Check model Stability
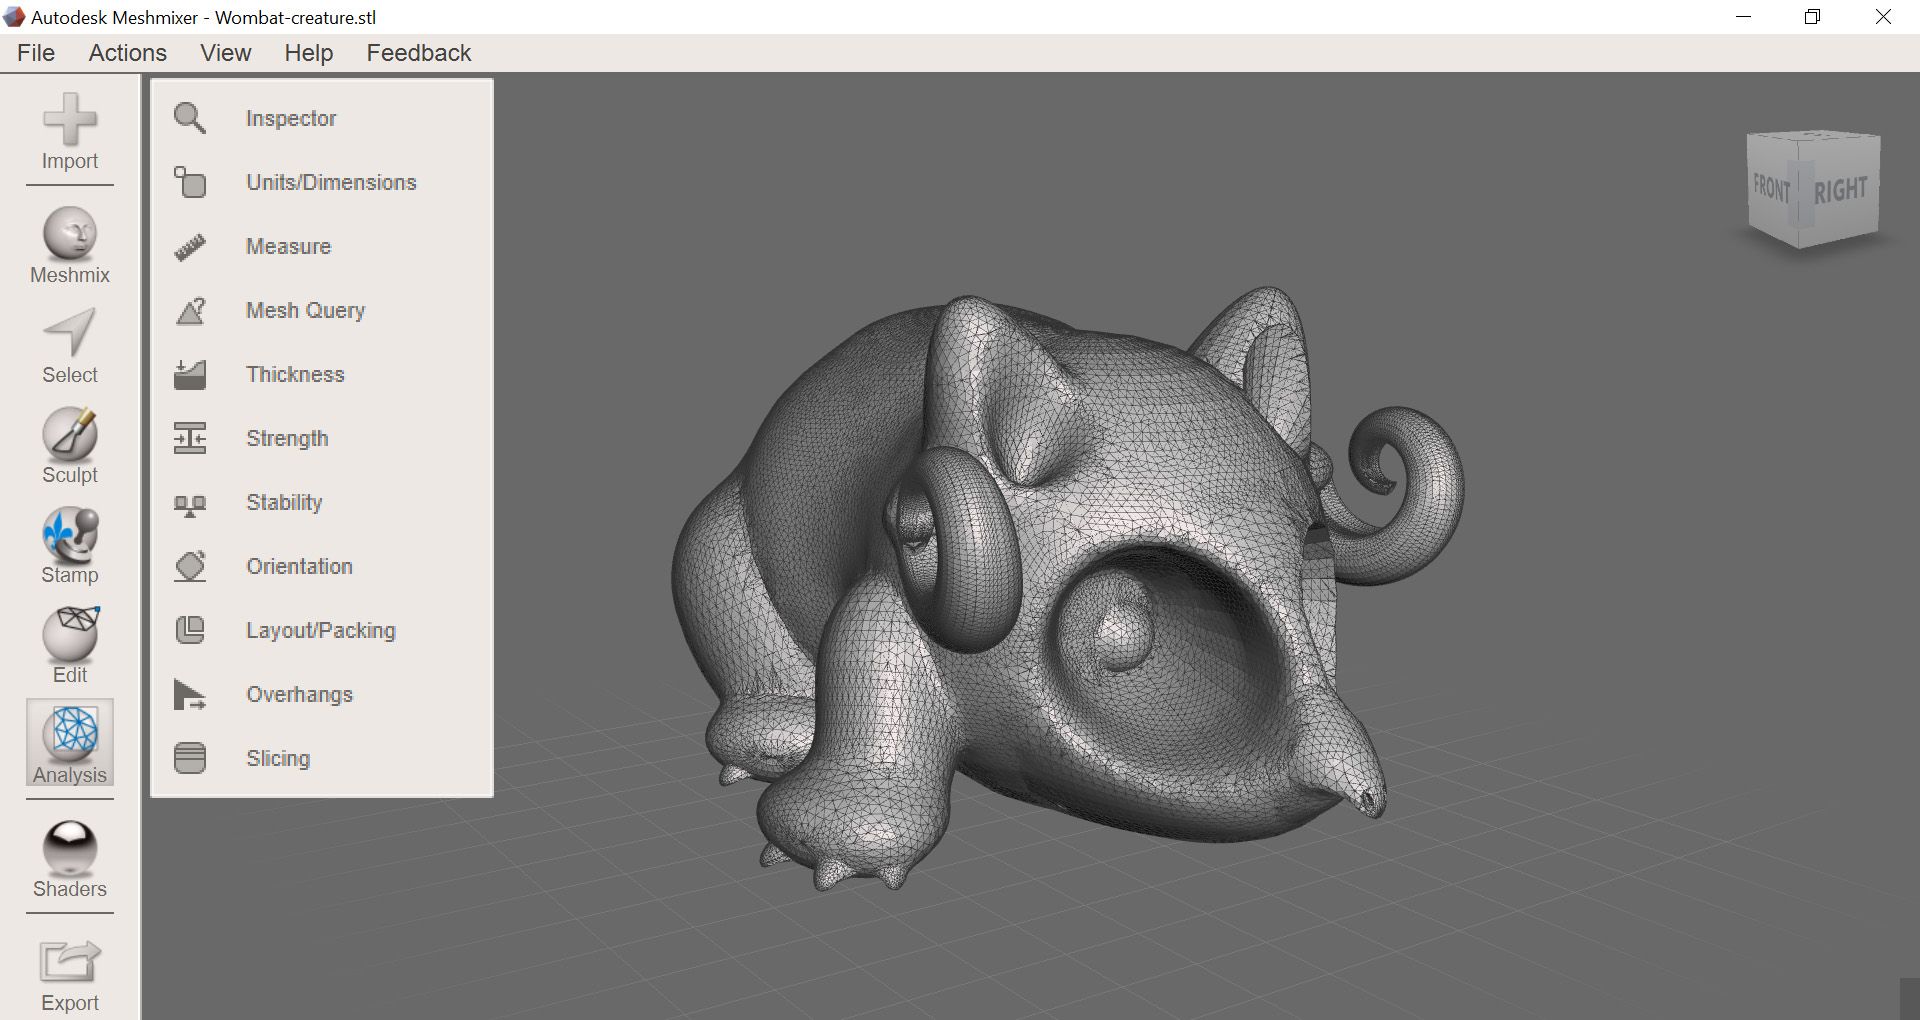1920x1020 pixels. point(283,502)
